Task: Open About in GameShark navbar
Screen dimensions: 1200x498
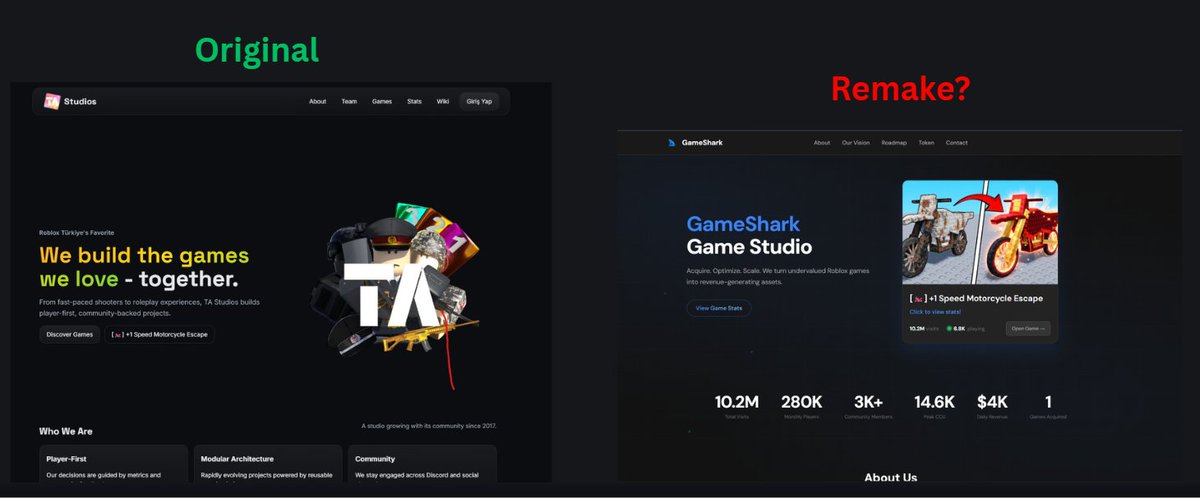Action: coord(822,143)
